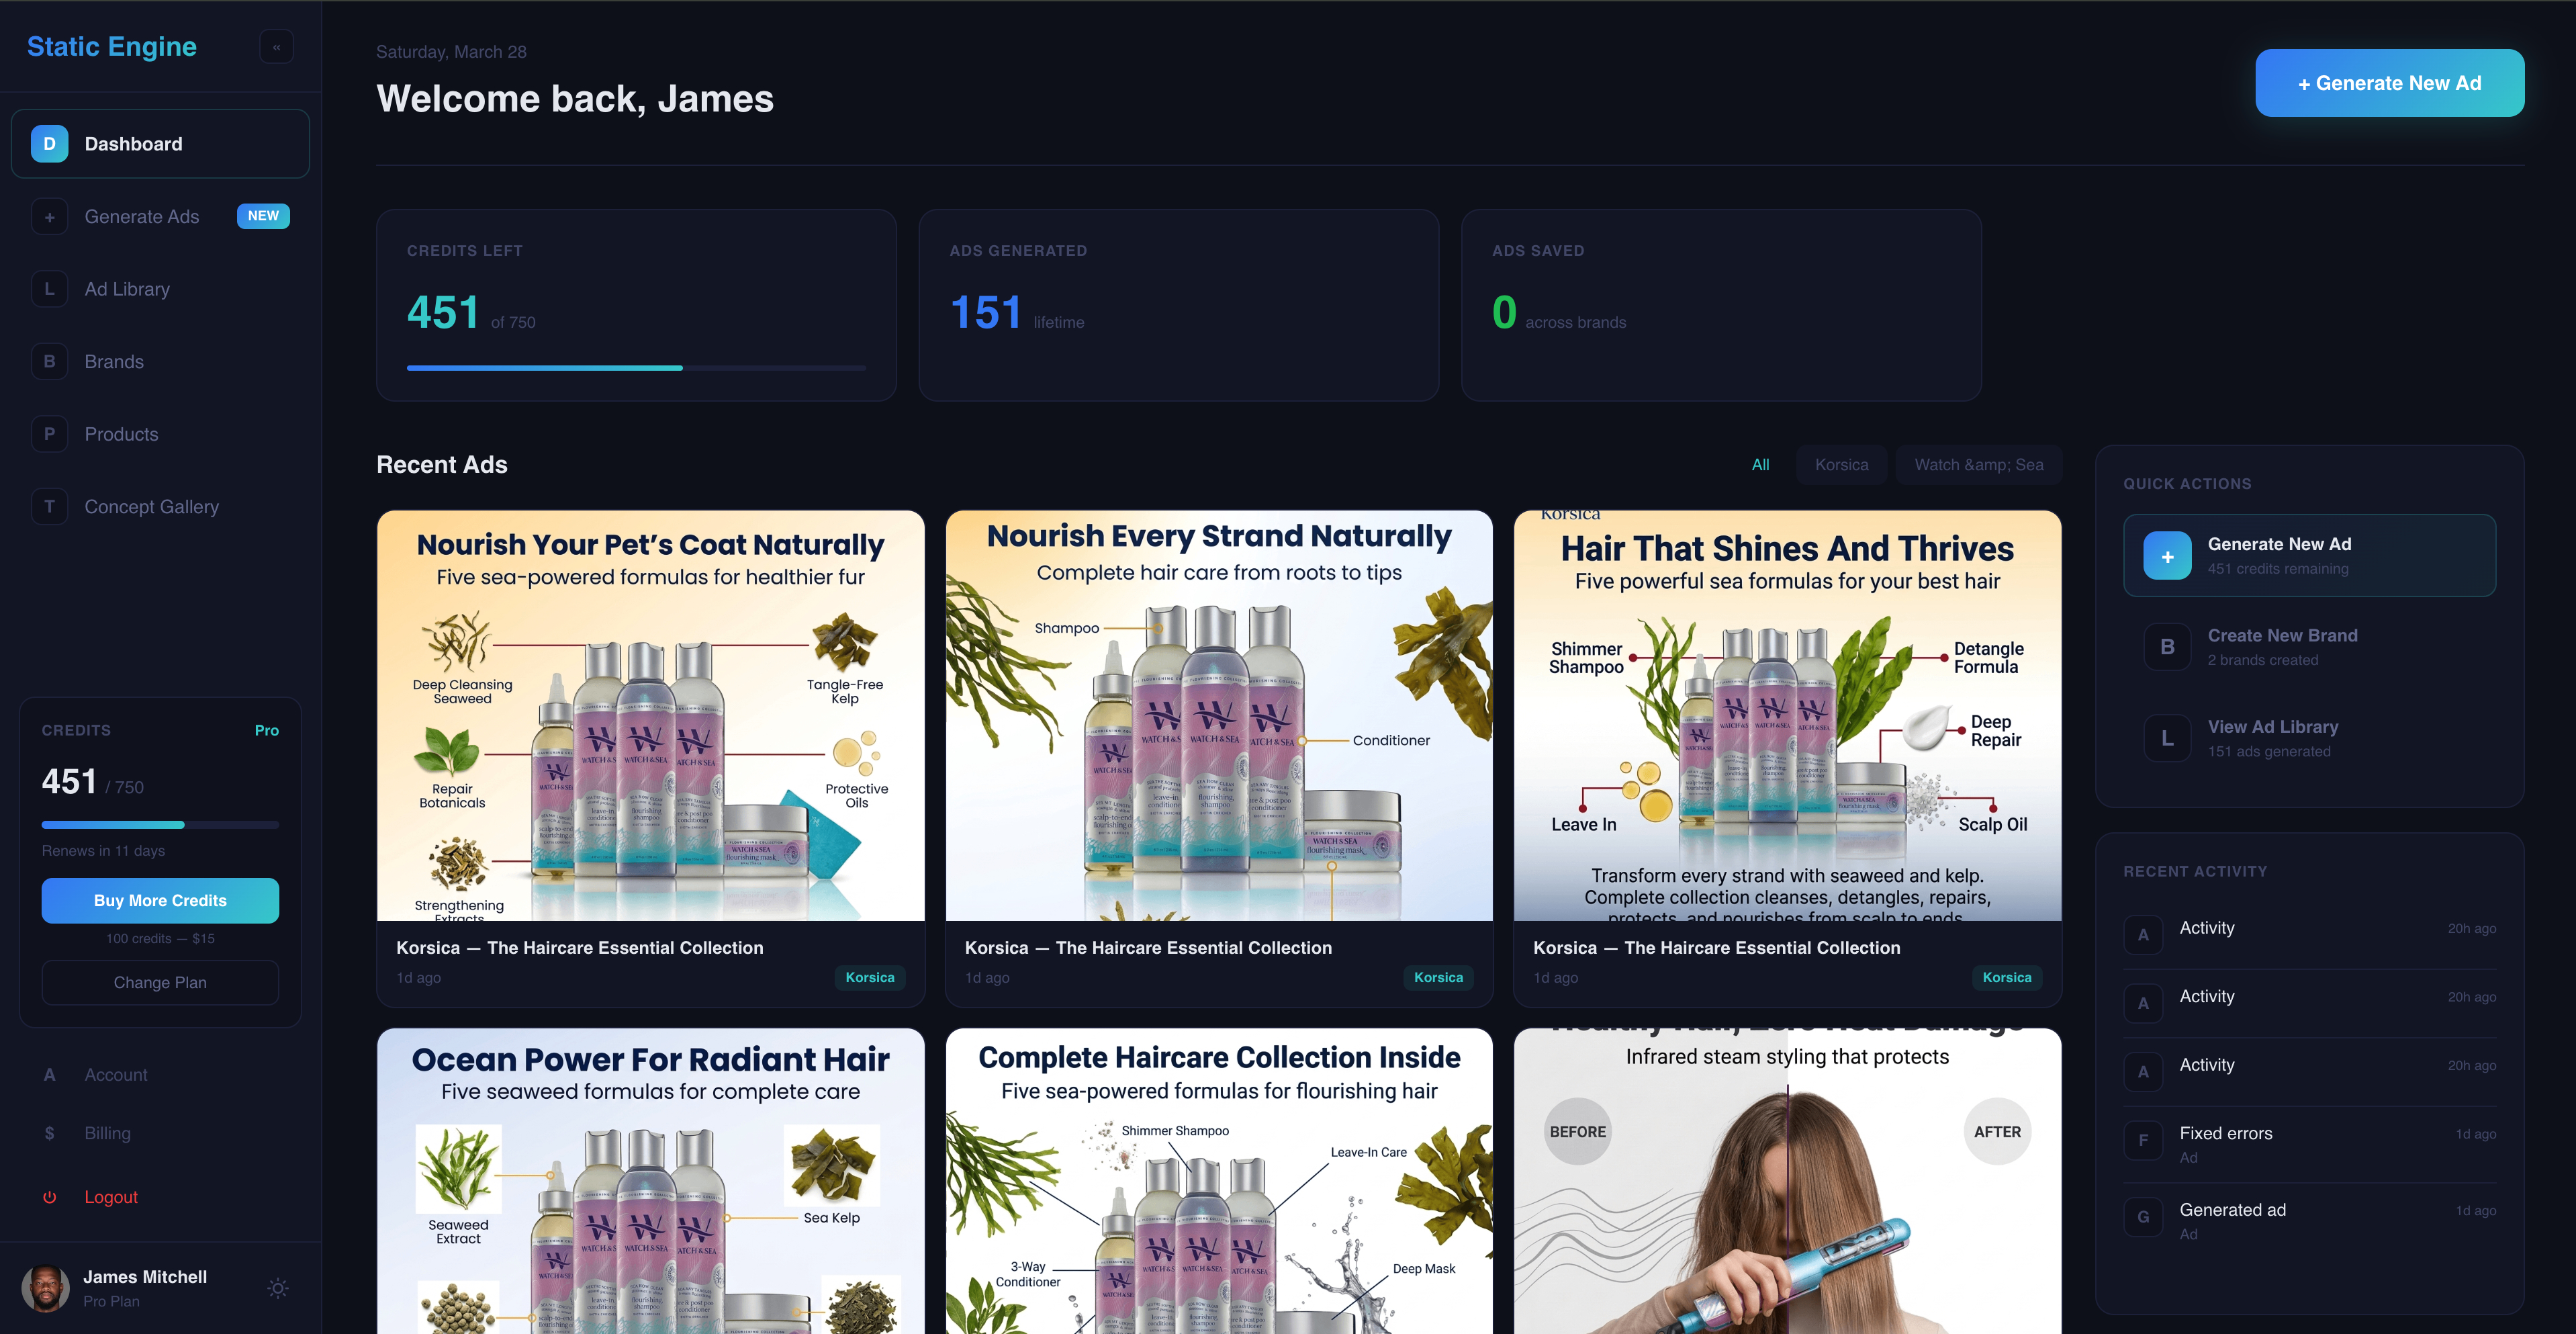Toggle the theme sun icon near James Mitchell

click(x=278, y=1288)
